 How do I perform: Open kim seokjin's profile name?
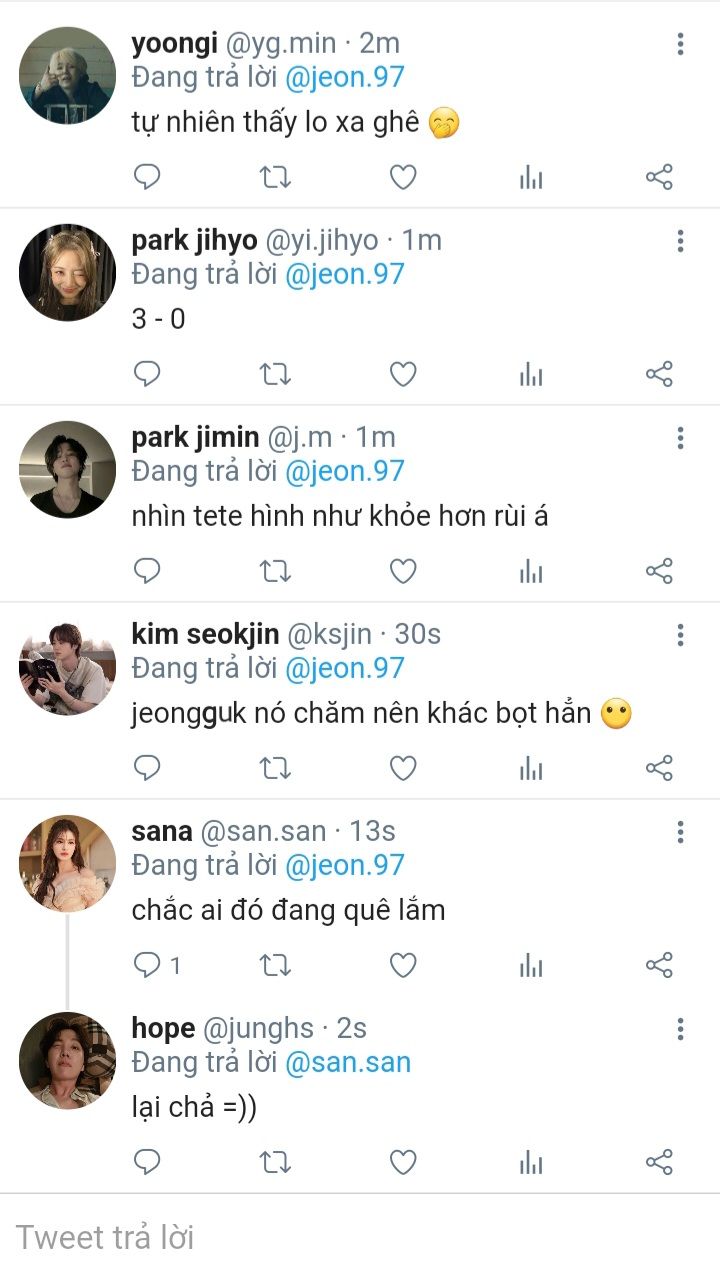(x=205, y=634)
